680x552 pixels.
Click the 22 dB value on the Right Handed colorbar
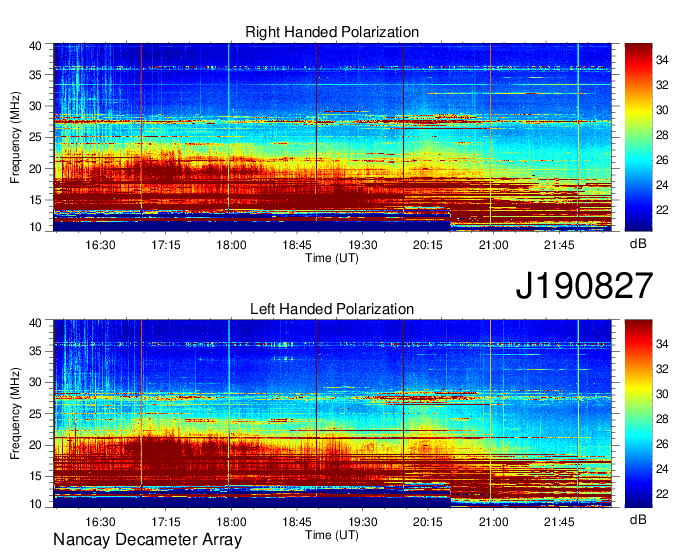point(662,210)
